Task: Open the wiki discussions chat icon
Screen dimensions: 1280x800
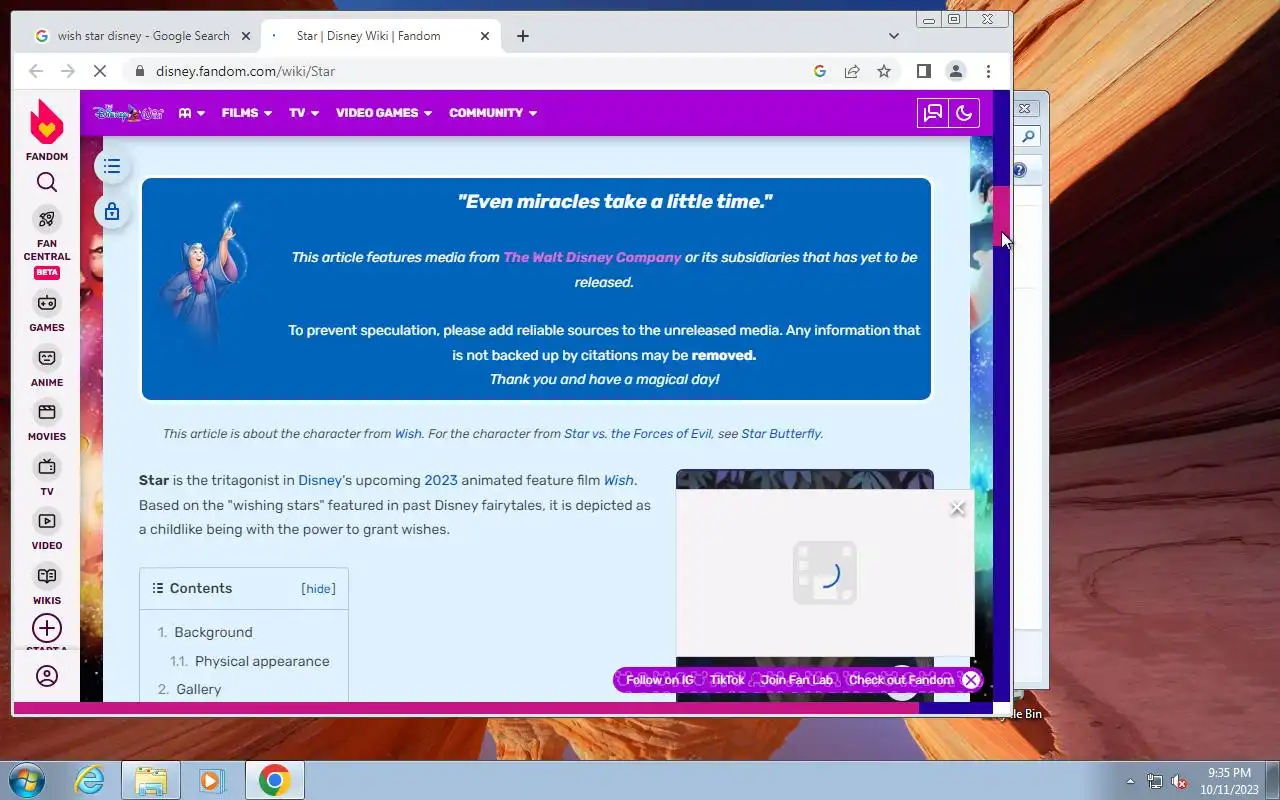Action: coord(933,113)
